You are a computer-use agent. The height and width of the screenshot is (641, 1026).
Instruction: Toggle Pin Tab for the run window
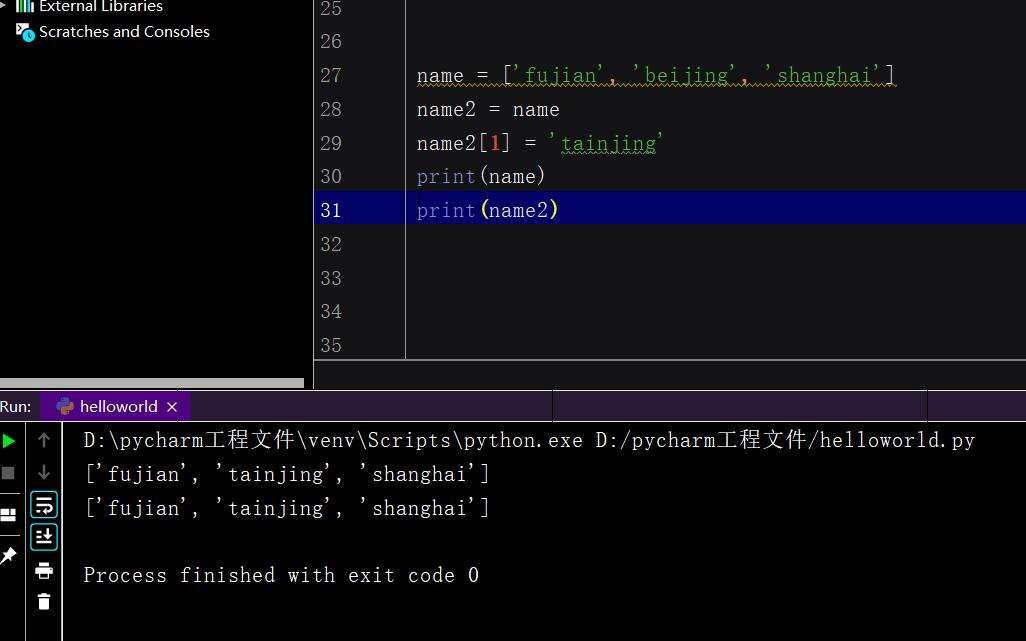(x=9, y=553)
